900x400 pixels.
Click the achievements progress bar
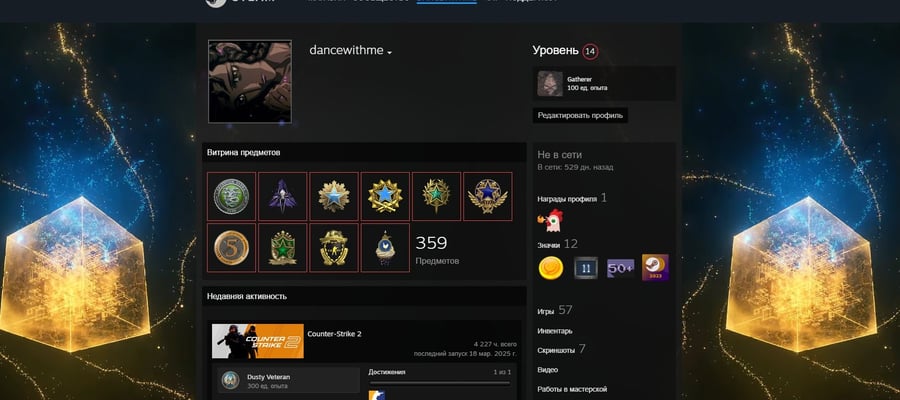click(x=440, y=382)
